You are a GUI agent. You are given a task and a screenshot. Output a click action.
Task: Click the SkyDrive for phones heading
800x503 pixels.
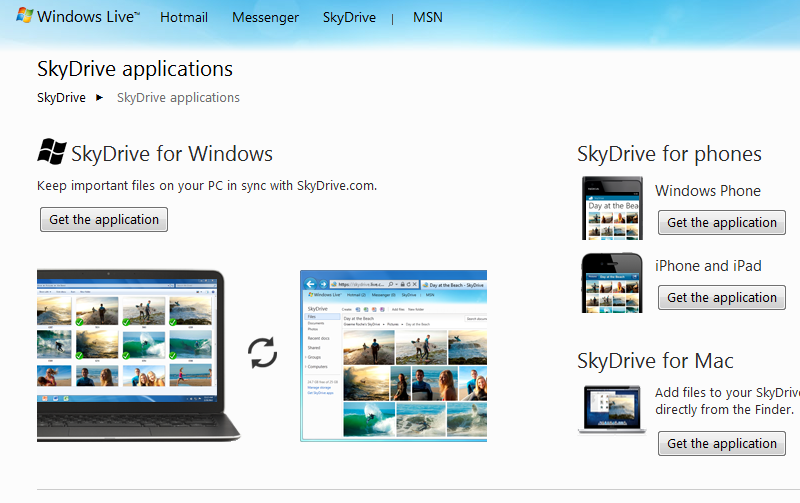(669, 154)
